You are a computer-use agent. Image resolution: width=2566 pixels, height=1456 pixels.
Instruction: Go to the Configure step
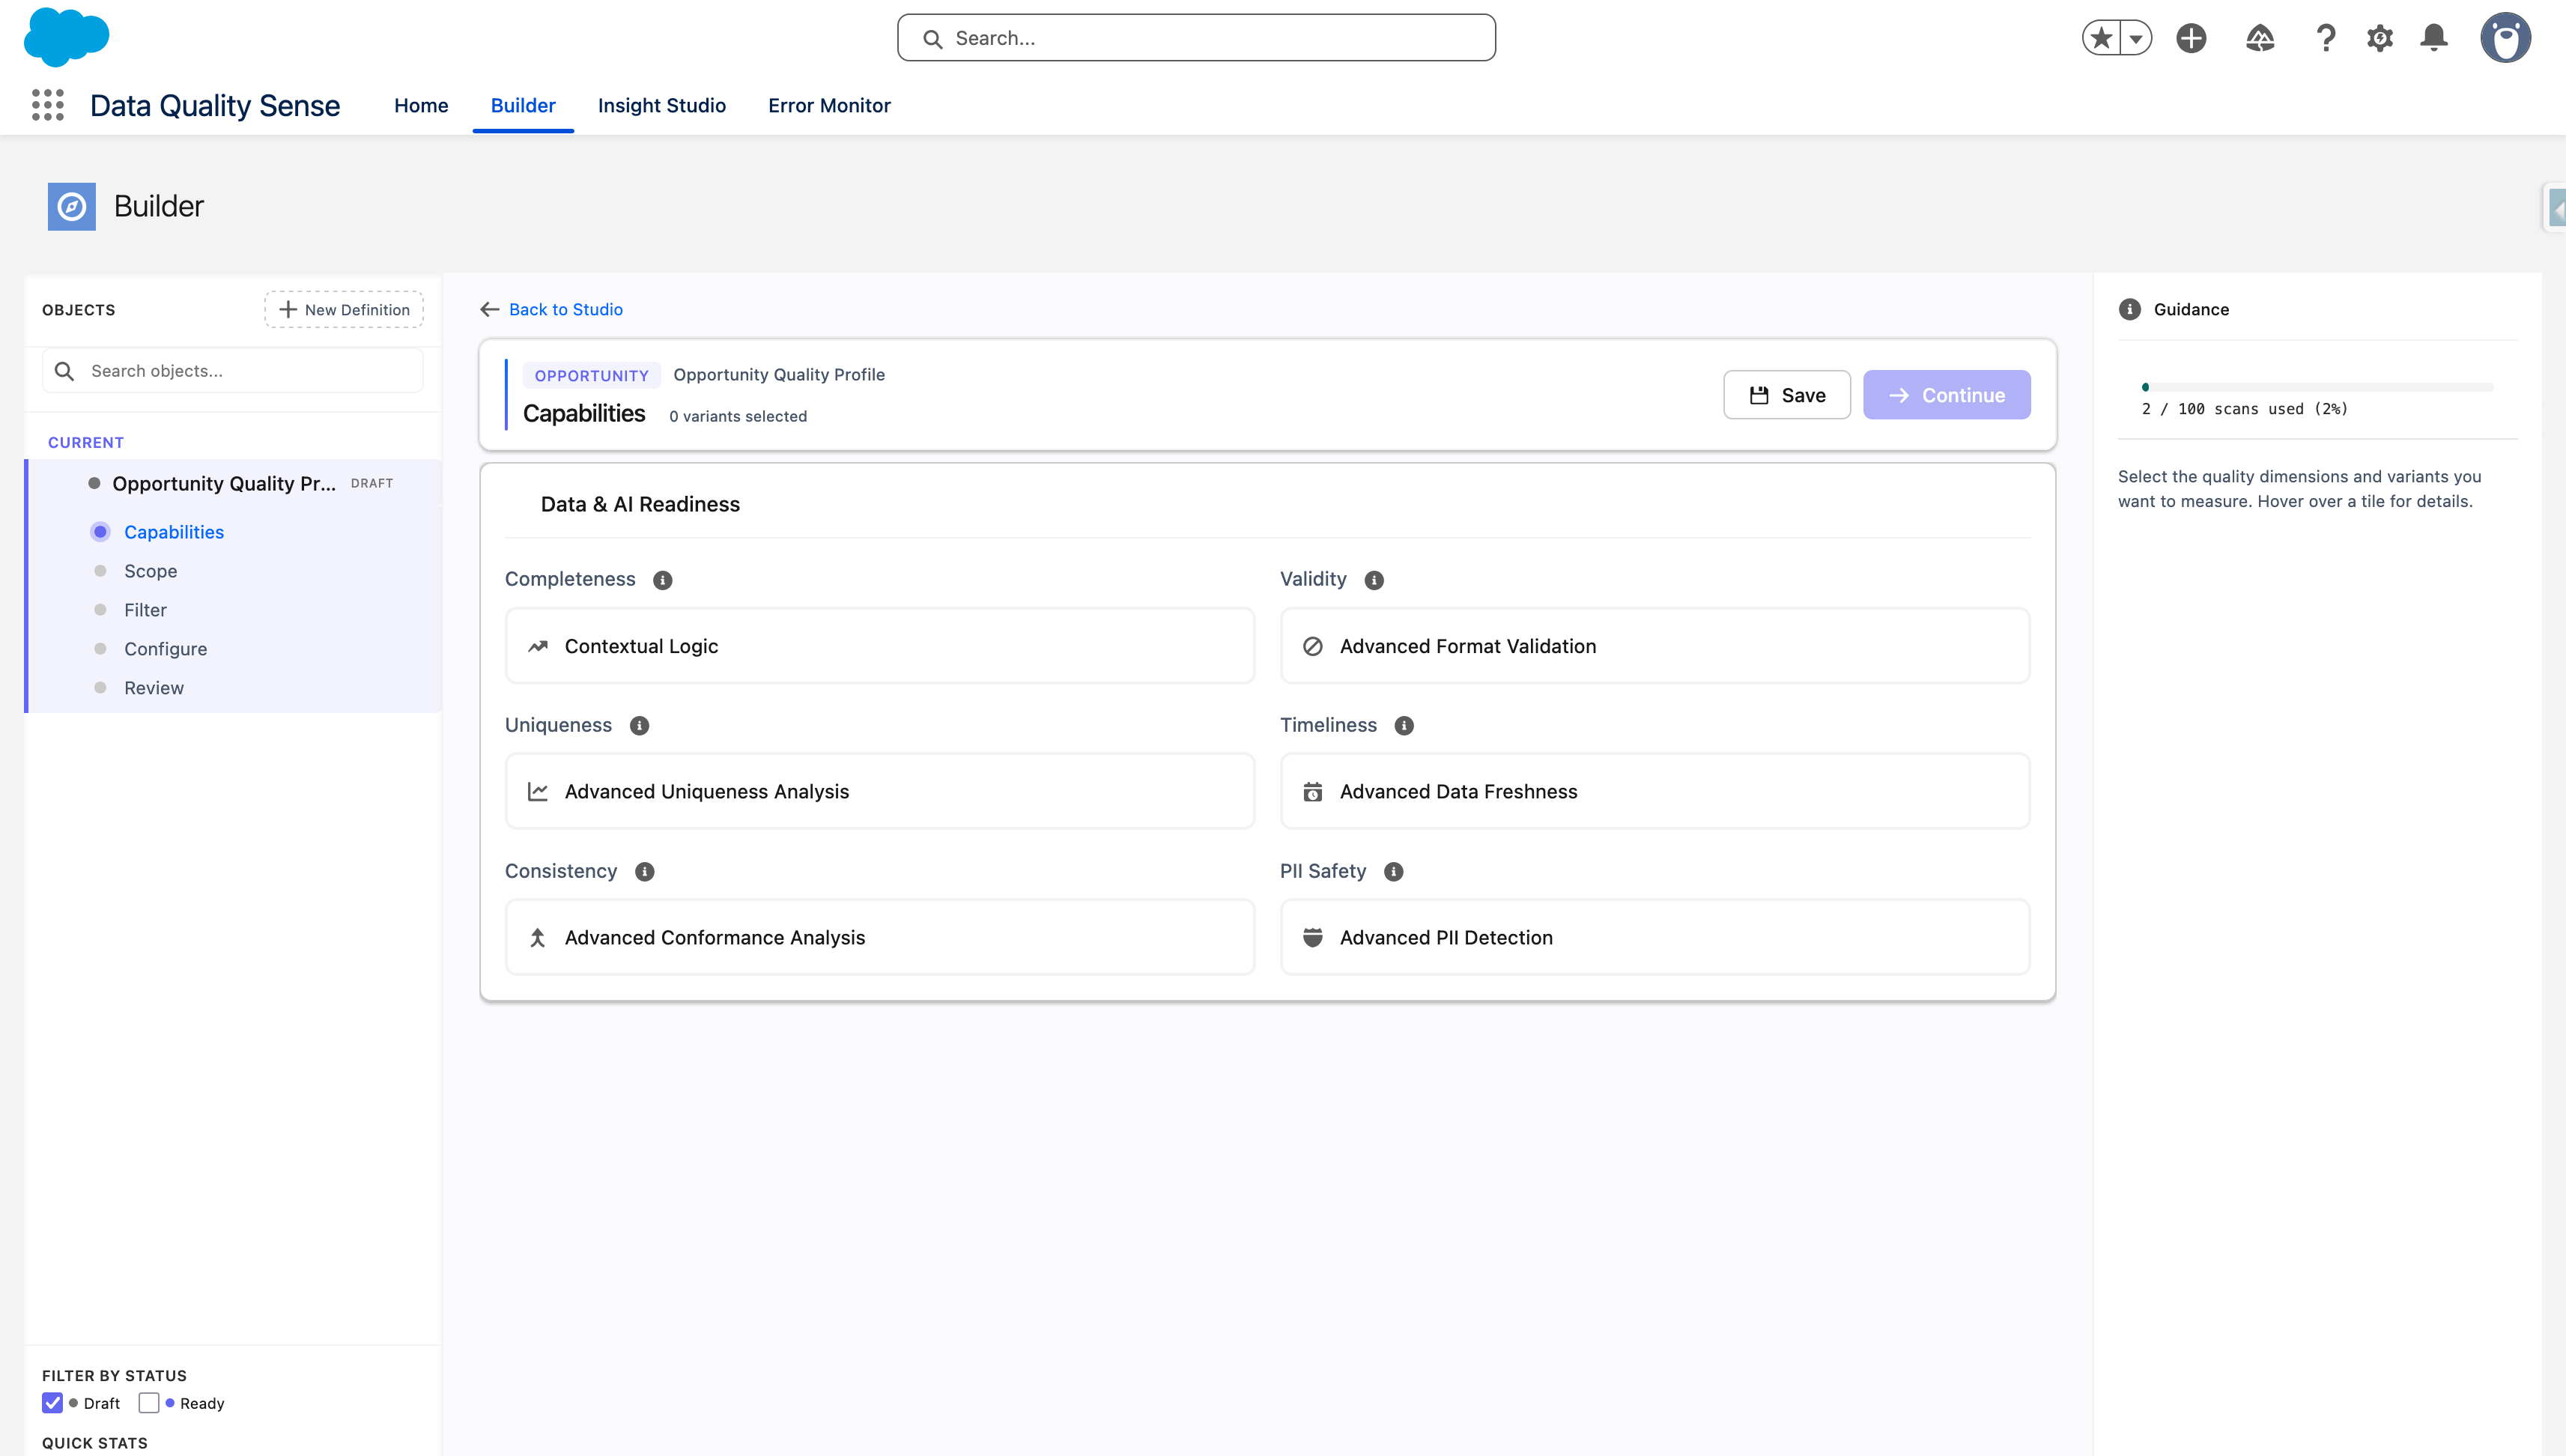(x=165, y=649)
